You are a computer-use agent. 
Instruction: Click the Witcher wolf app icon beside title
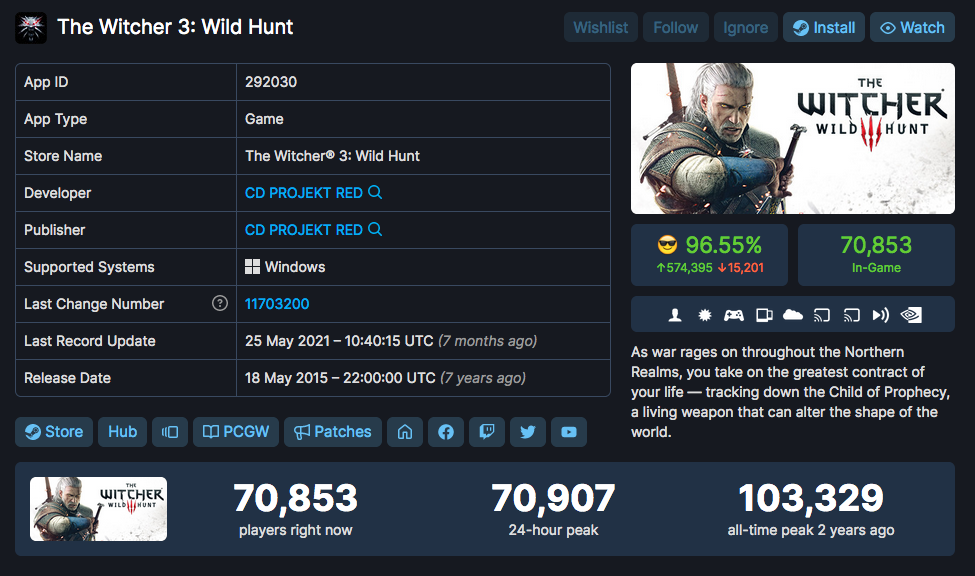point(31,28)
